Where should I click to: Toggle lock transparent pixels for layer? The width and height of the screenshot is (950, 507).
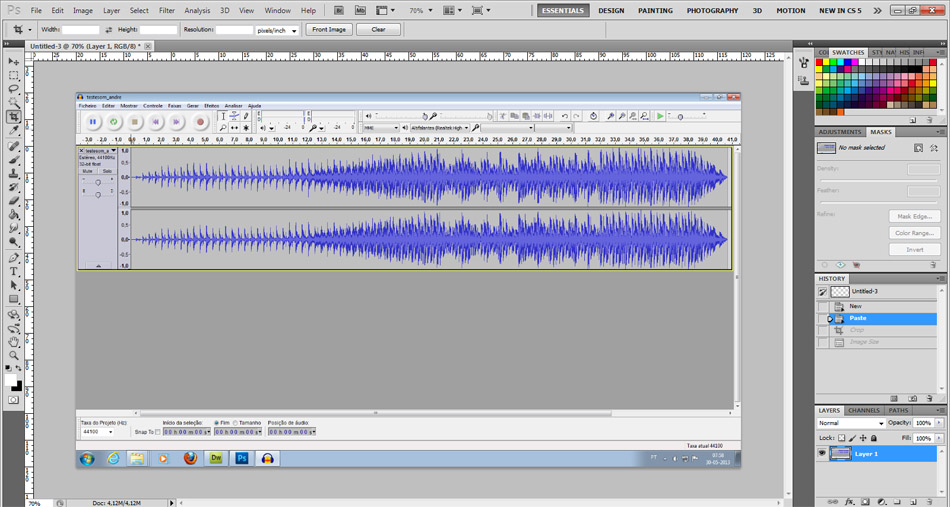tap(842, 438)
